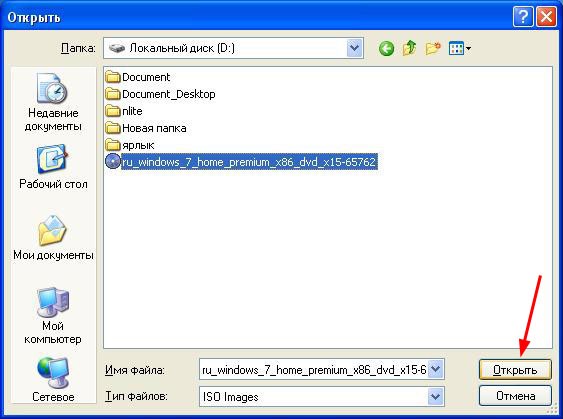The width and height of the screenshot is (563, 419).
Task: Open Мои документы location
Action: (x=53, y=238)
